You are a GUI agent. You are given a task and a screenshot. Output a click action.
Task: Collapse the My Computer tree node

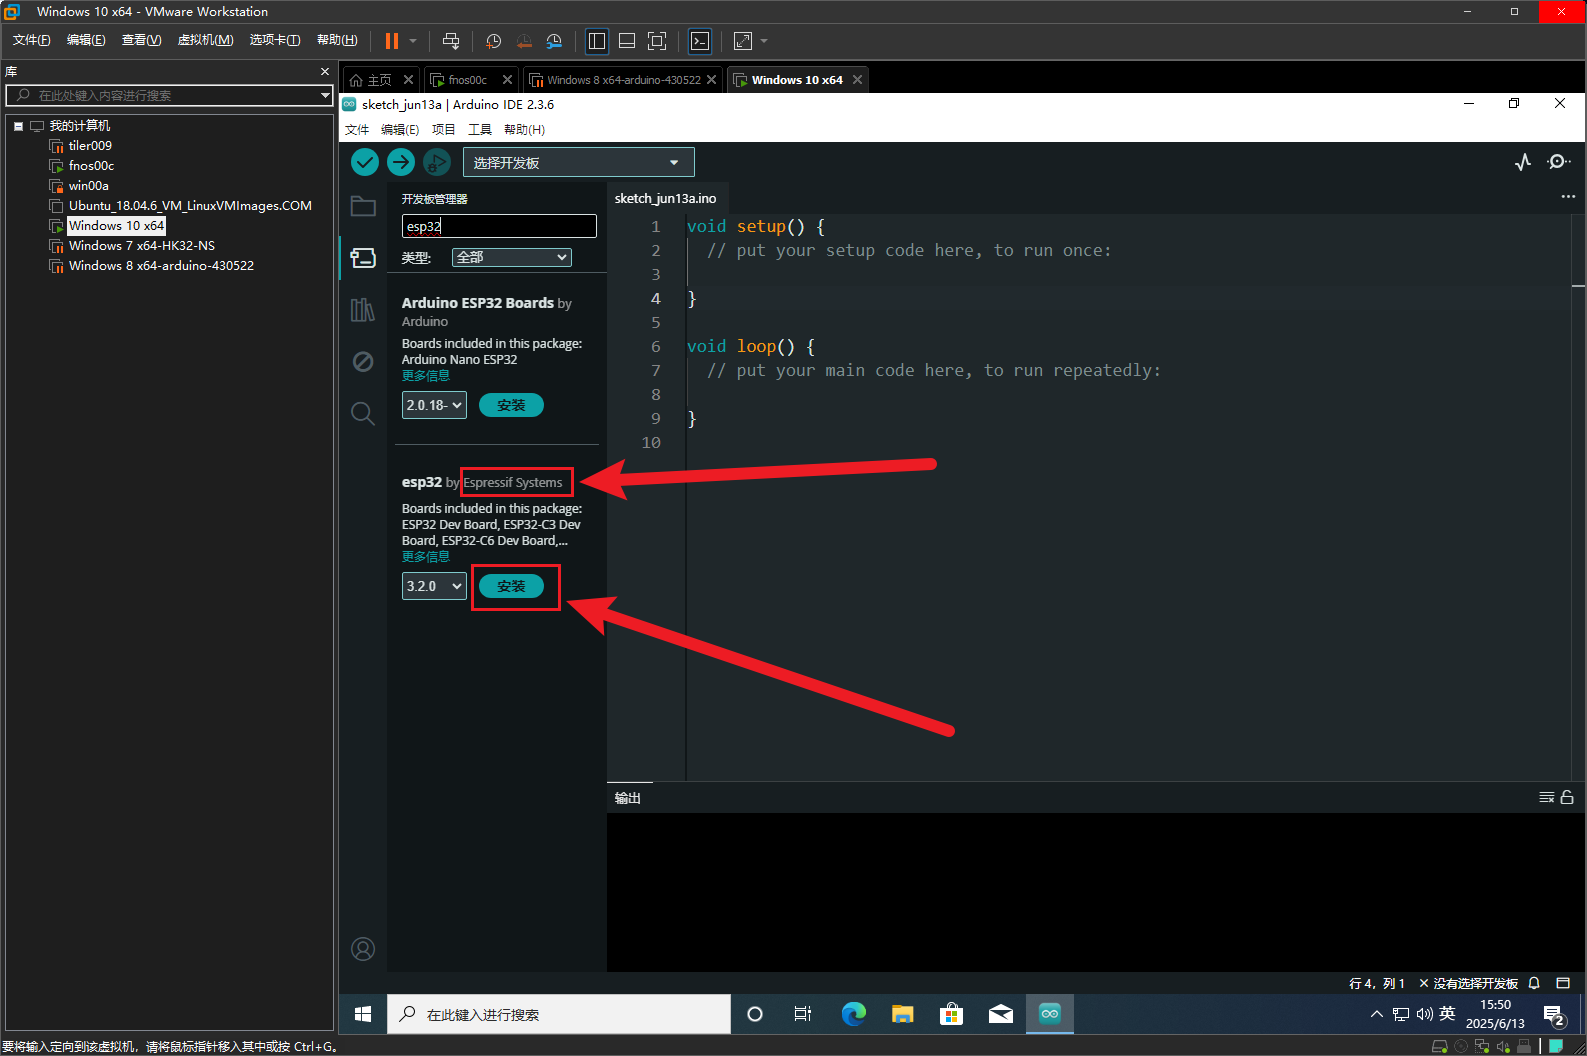click(18, 126)
